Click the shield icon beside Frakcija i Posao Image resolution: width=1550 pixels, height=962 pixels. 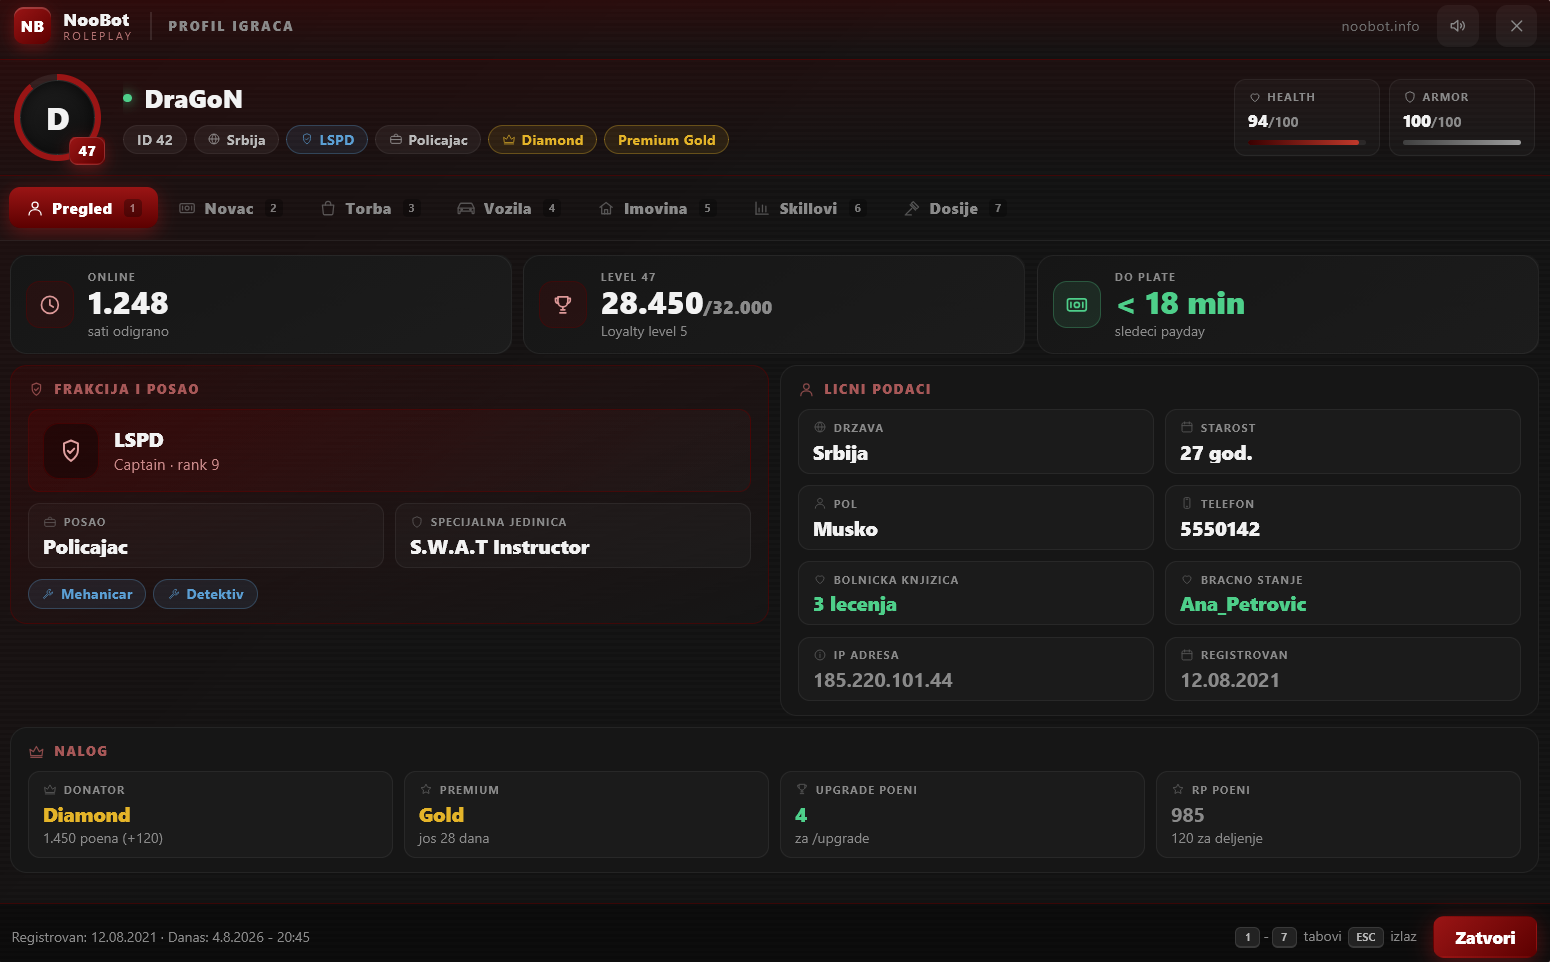36,389
